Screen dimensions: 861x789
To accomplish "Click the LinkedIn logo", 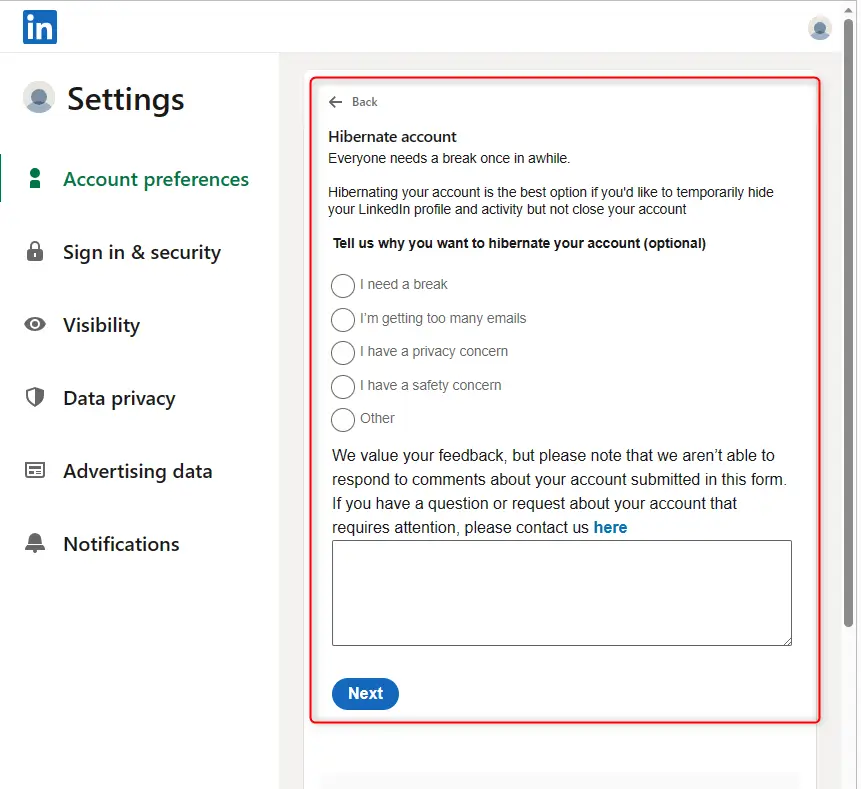I will click(39, 27).
